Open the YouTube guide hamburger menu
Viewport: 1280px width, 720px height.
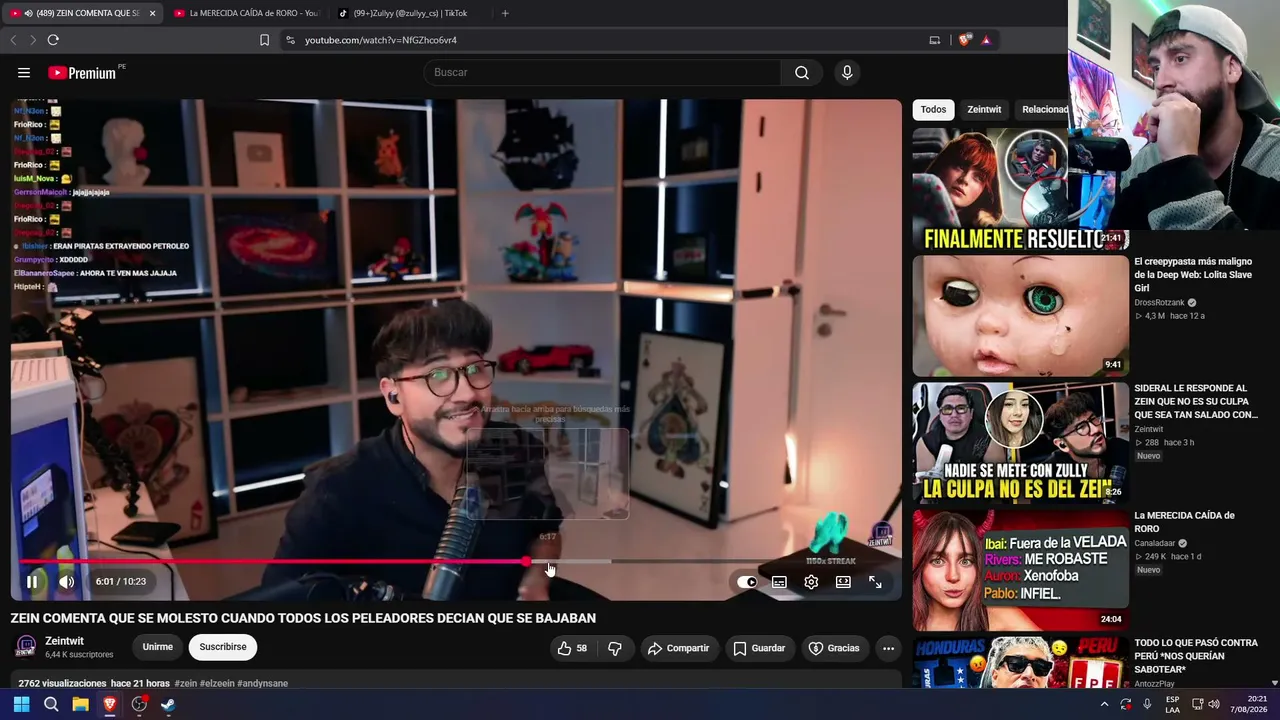(x=24, y=72)
